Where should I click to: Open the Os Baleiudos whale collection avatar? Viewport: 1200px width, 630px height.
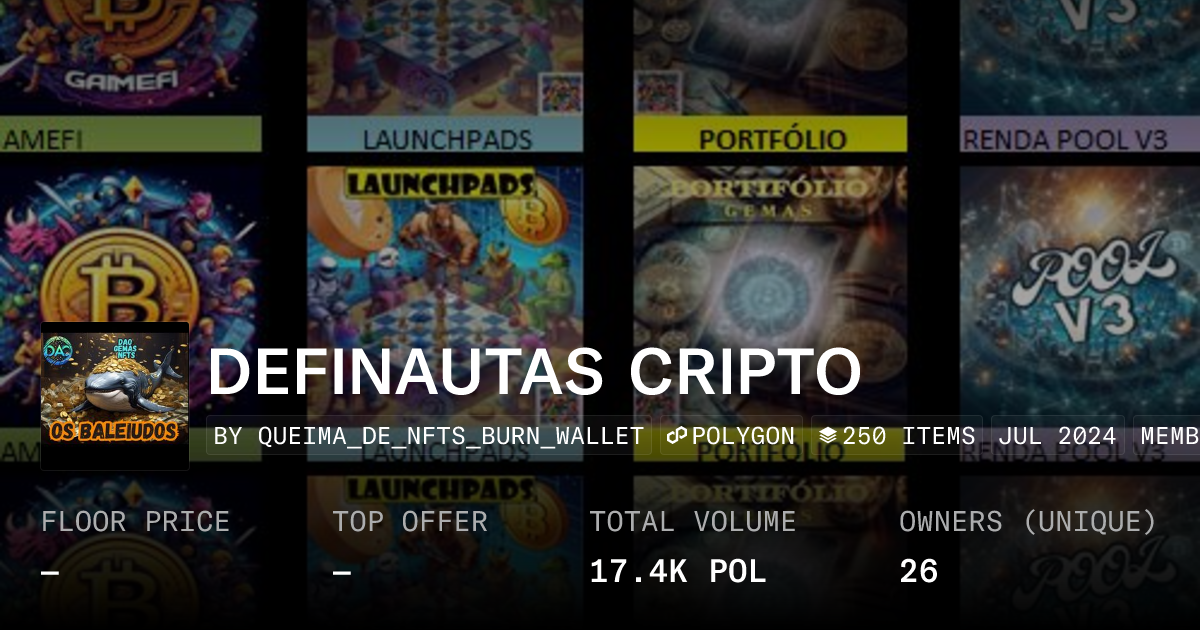tap(115, 396)
